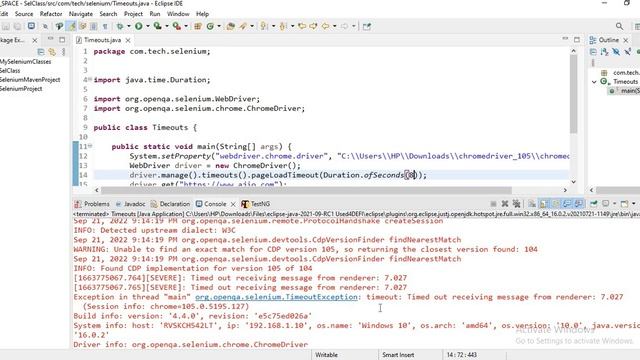Click the New Java Class icon
This screenshot has height=360, width=640.
(x=210, y=26)
